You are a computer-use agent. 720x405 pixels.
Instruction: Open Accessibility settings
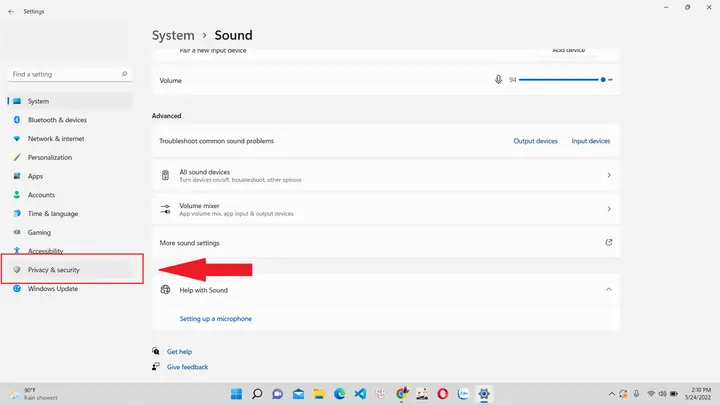pos(70,251)
